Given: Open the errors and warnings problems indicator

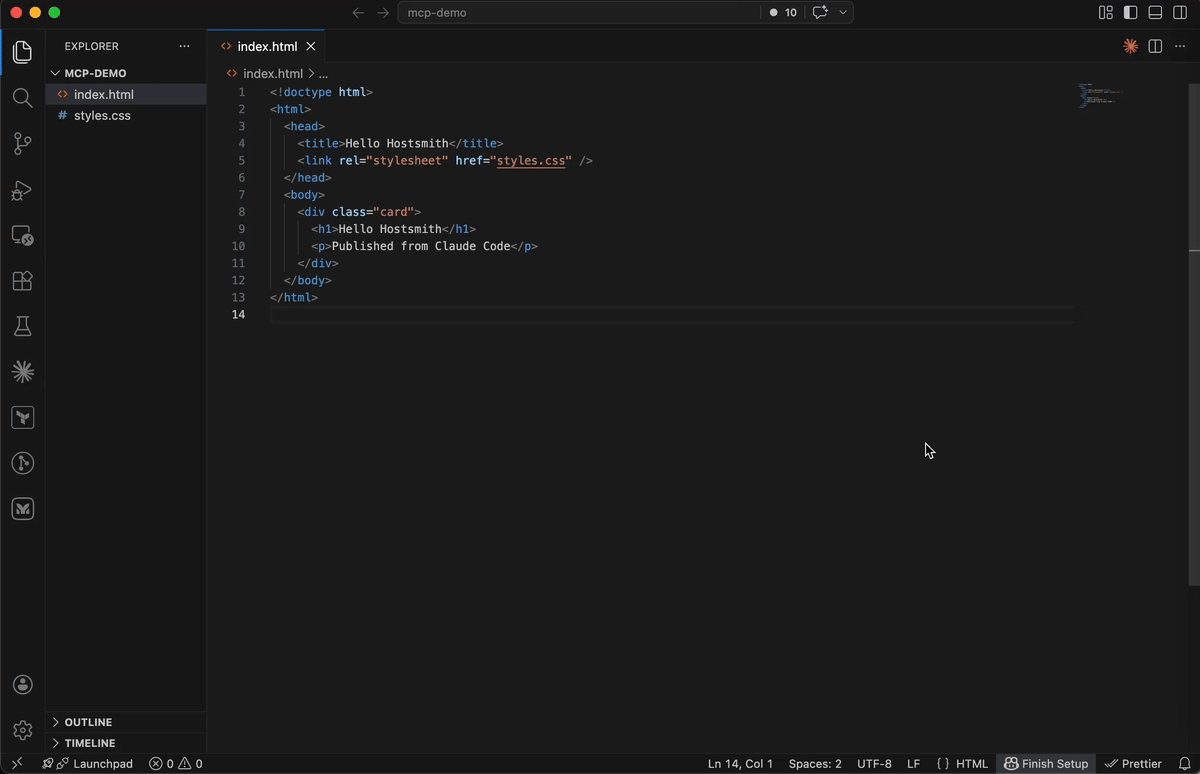Looking at the screenshot, I should coord(175,763).
